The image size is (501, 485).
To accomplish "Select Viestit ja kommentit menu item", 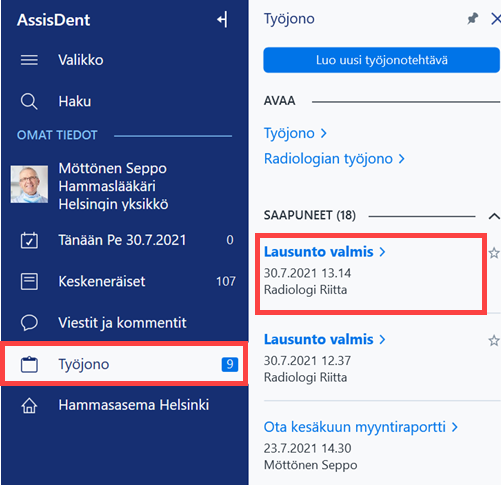I will 124,323.
